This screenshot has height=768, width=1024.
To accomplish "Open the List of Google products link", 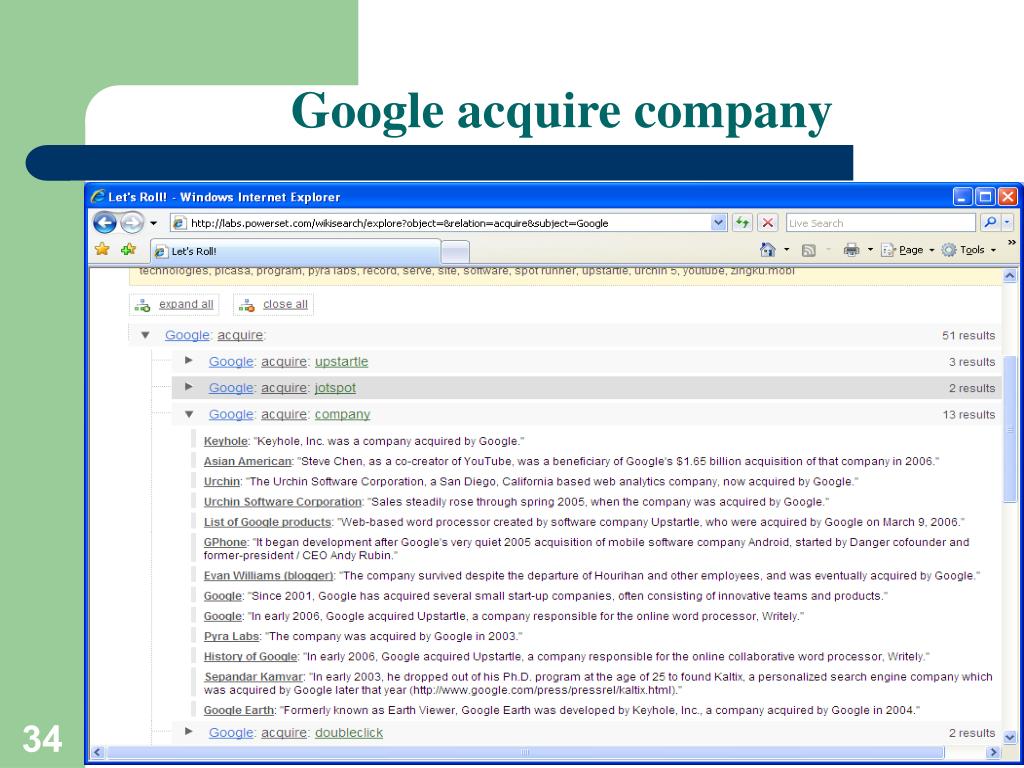I will tap(267, 522).
